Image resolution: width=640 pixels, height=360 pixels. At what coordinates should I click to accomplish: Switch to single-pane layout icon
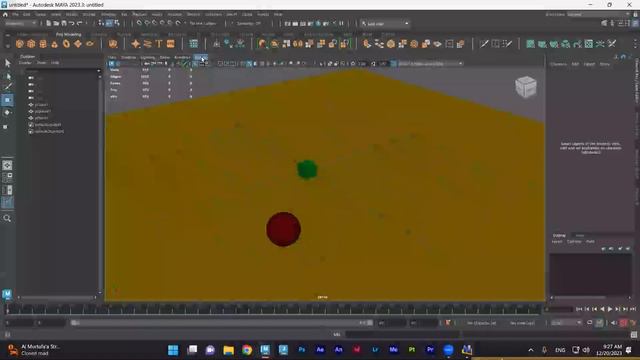click(7, 165)
